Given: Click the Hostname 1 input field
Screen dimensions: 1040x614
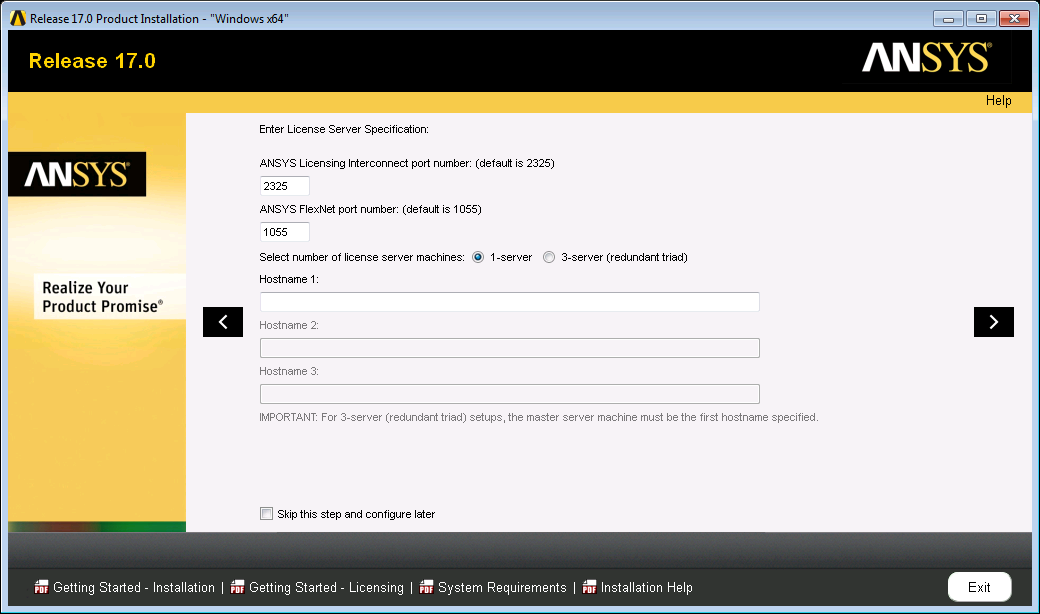Looking at the screenshot, I should click(x=509, y=302).
